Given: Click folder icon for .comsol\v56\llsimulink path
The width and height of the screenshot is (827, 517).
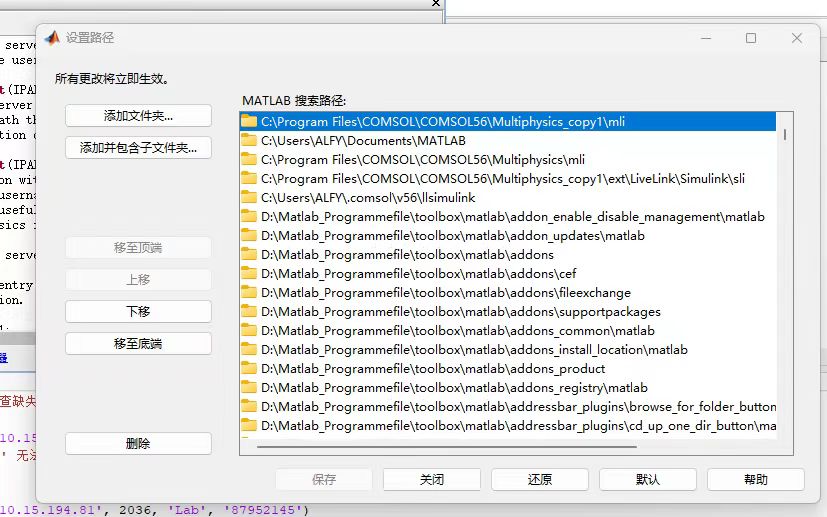Looking at the screenshot, I should click(249, 197).
